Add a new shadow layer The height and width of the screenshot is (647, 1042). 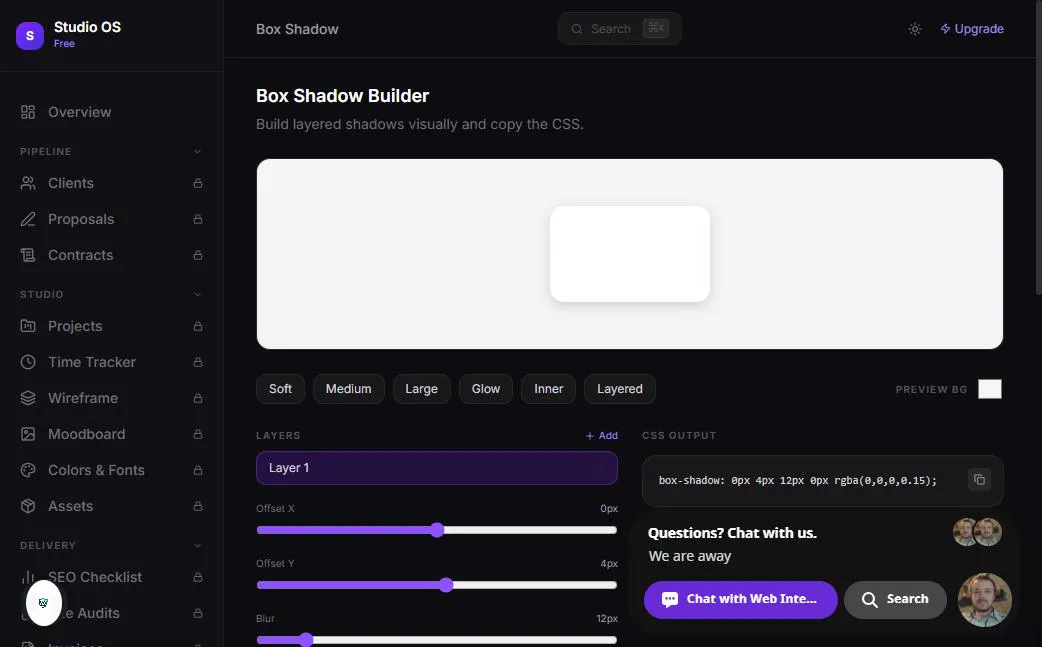602,436
